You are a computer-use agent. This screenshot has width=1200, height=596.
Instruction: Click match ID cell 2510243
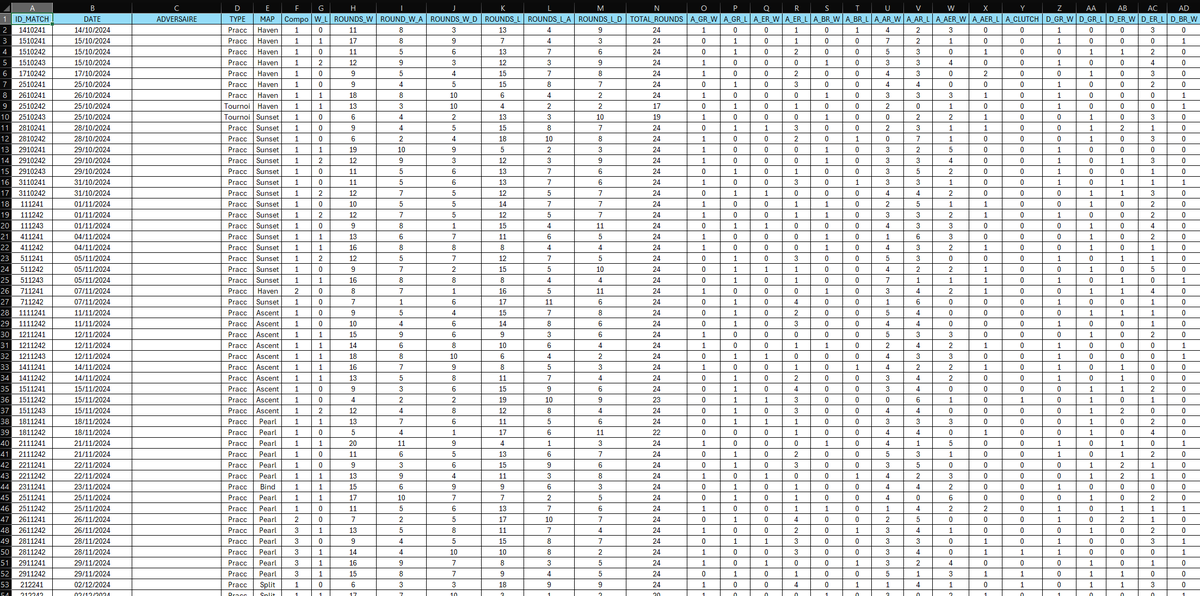coord(34,116)
